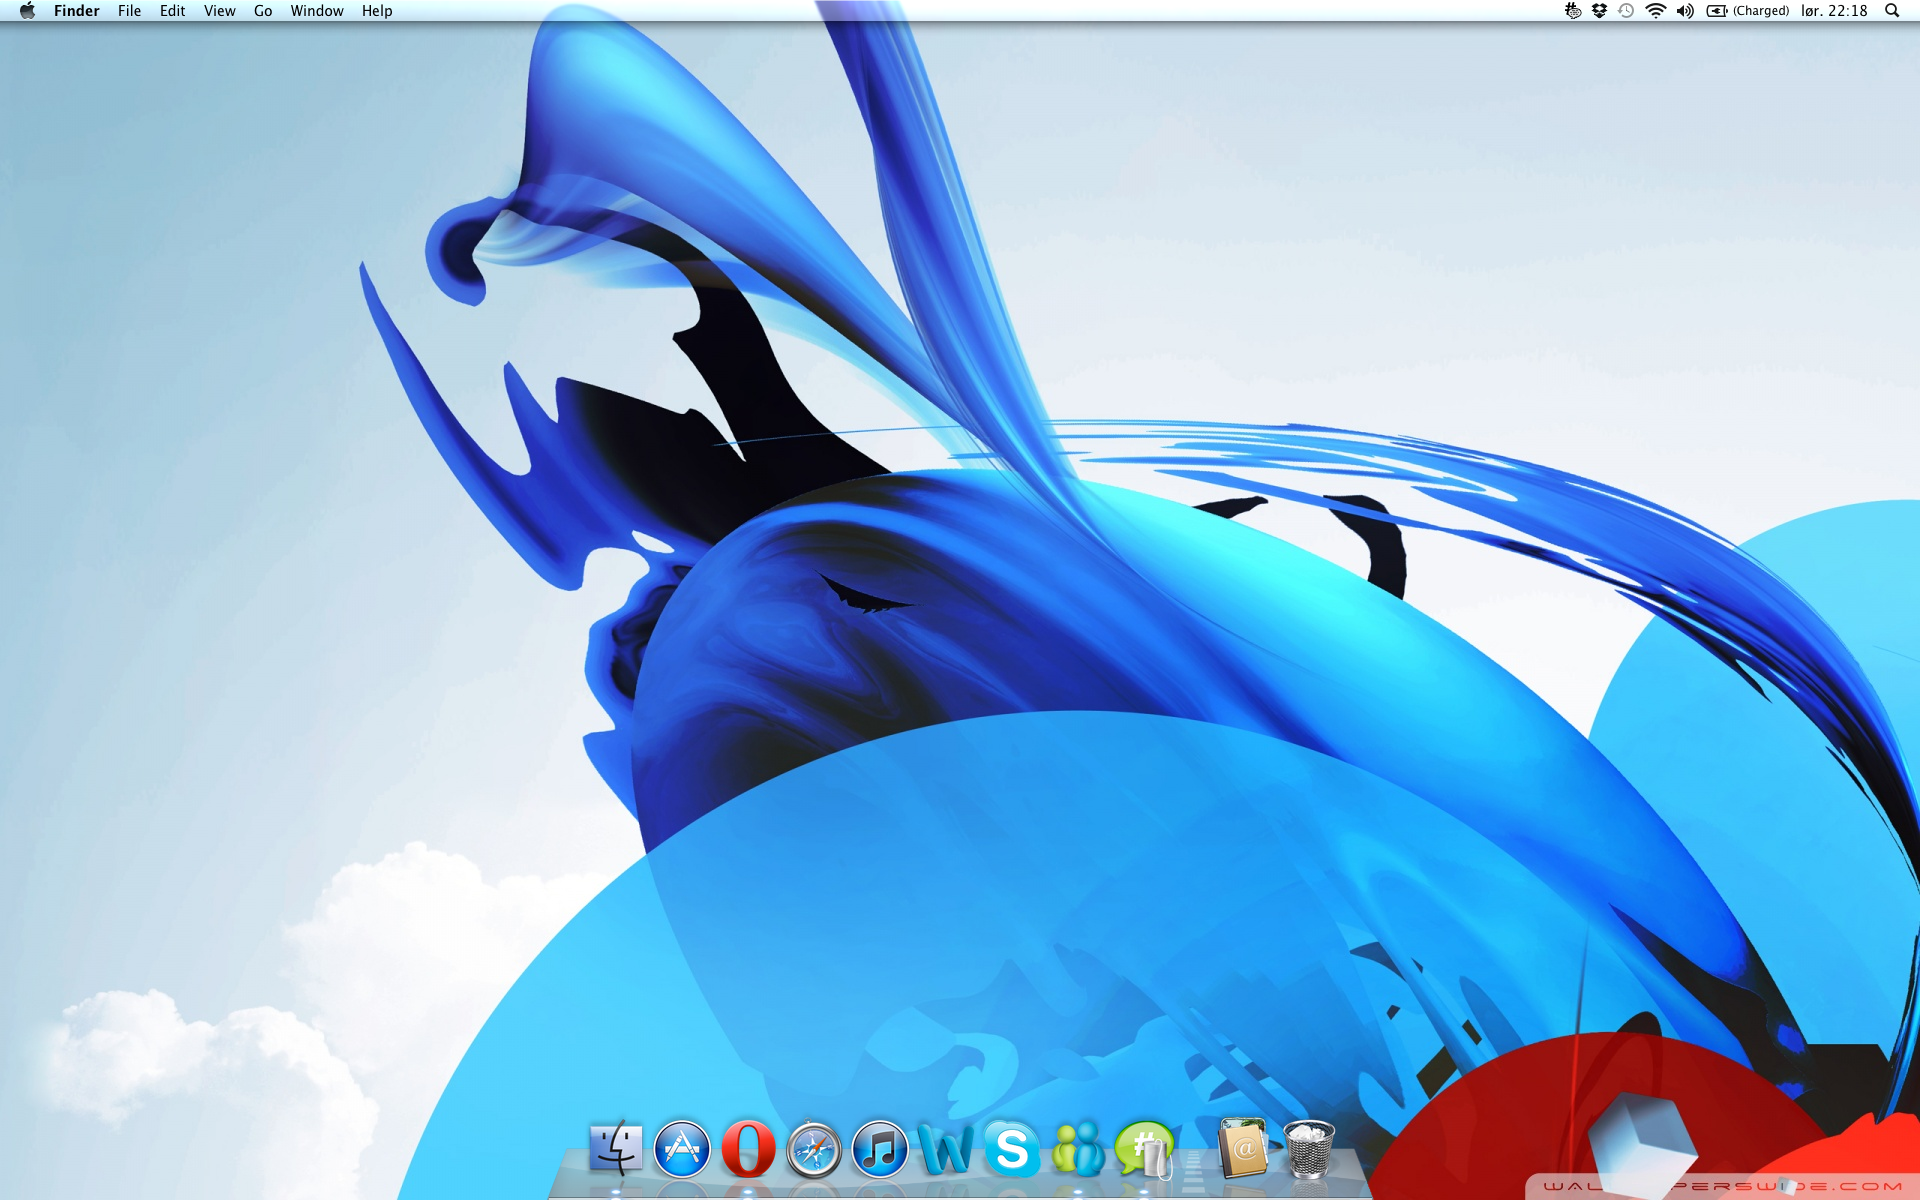1920x1200 pixels.
Task: Open the Trash in the Dock
Action: pyautogui.click(x=1308, y=1149)
